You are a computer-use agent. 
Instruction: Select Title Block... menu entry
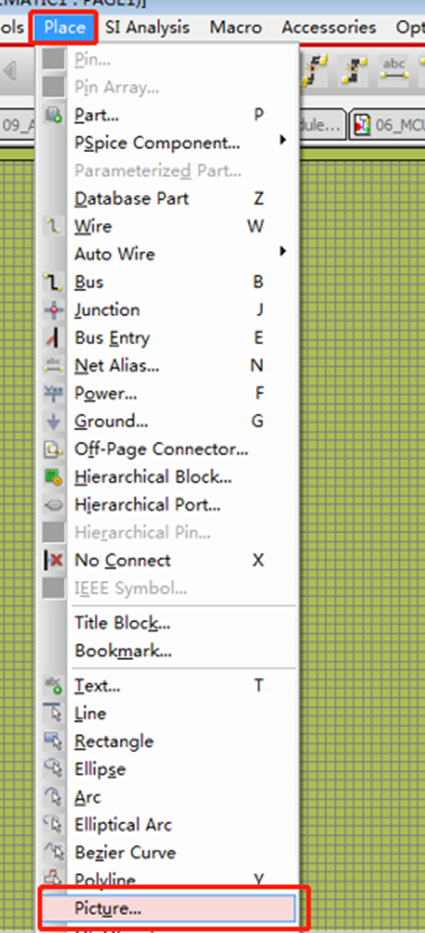(x=123, y=623)
